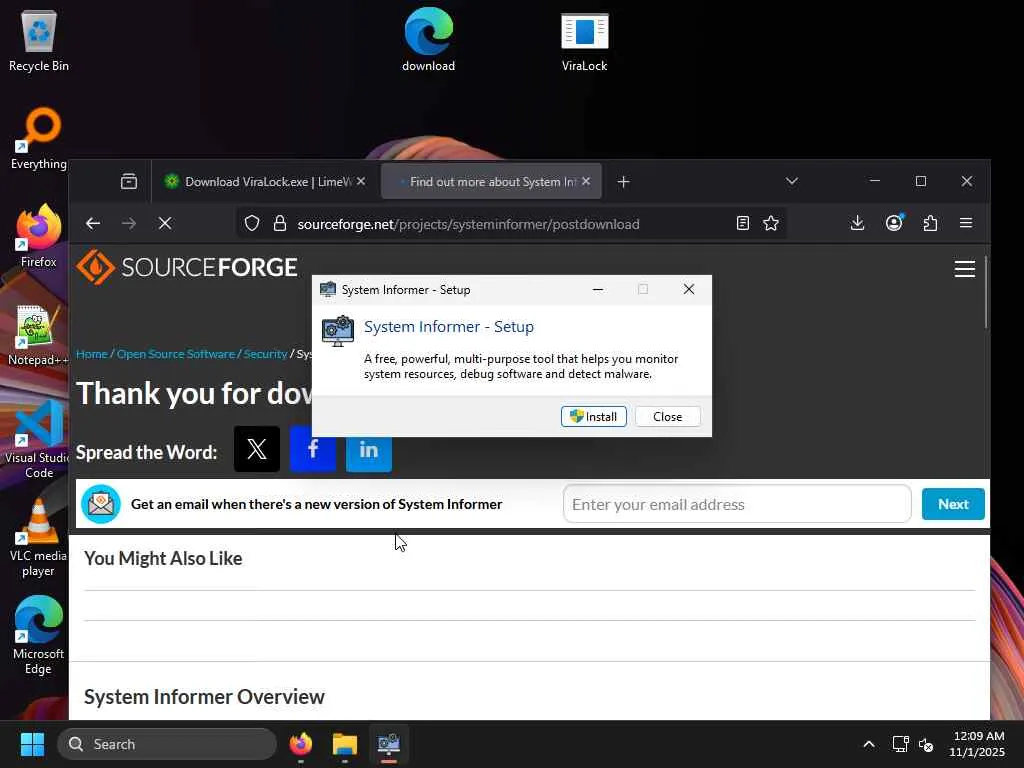Bookmark this page with the star
This screenshot has height=768, width=1024.
771,223
